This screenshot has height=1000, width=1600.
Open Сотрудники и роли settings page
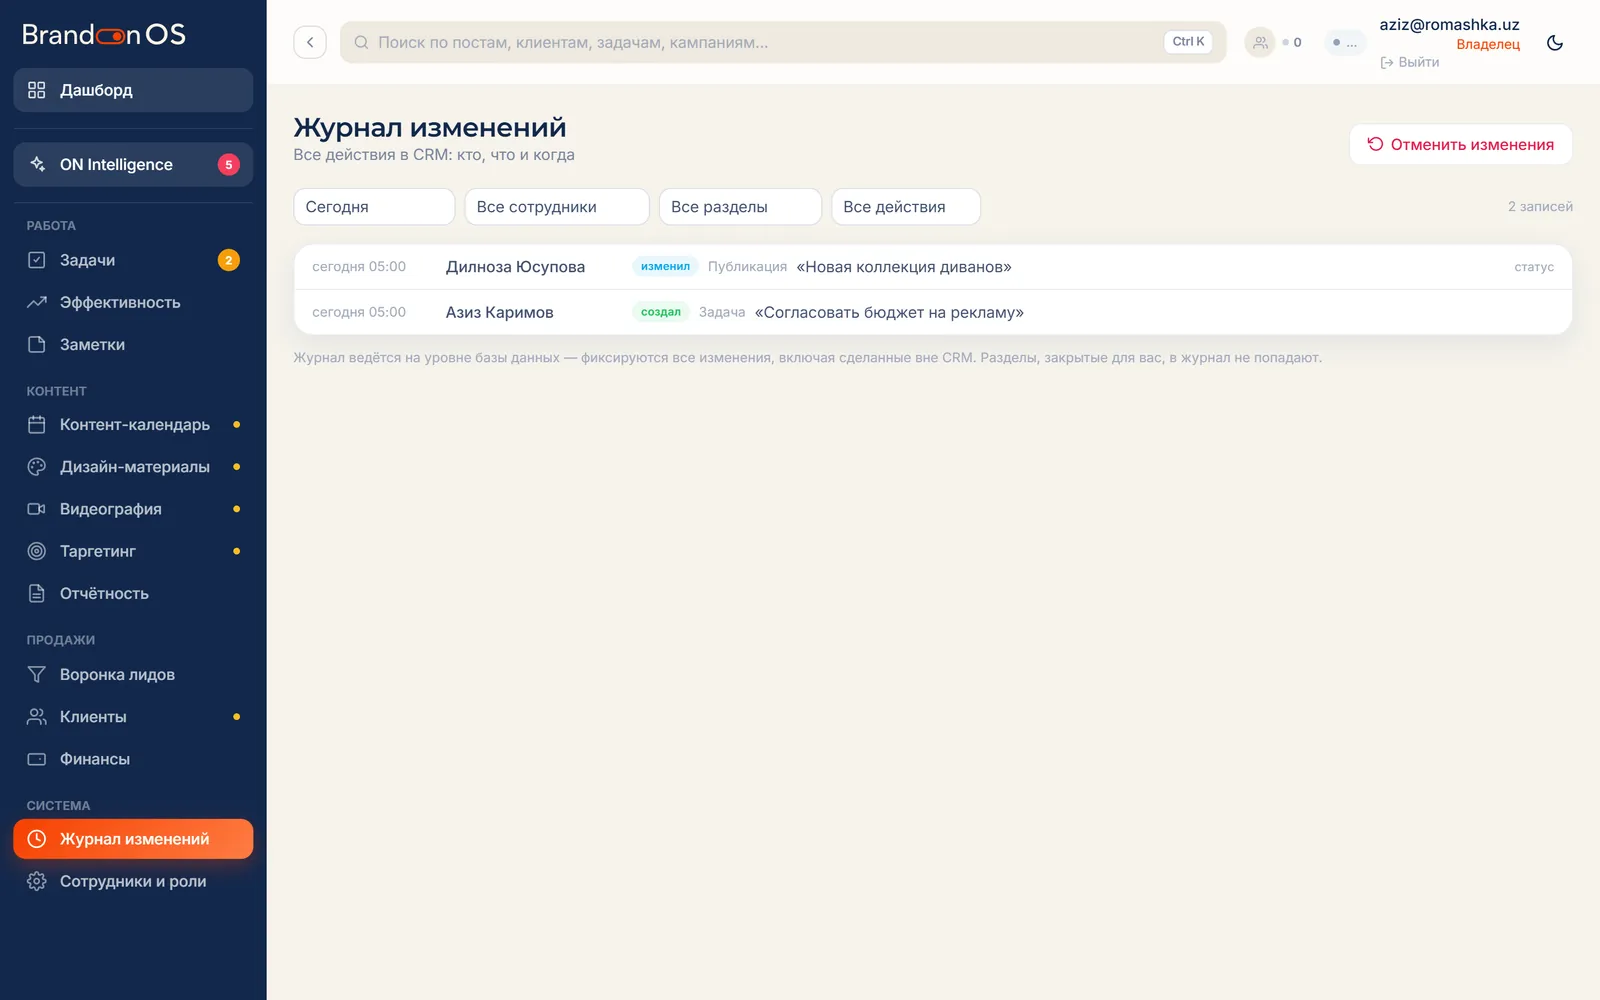click(x=133, y=881)
